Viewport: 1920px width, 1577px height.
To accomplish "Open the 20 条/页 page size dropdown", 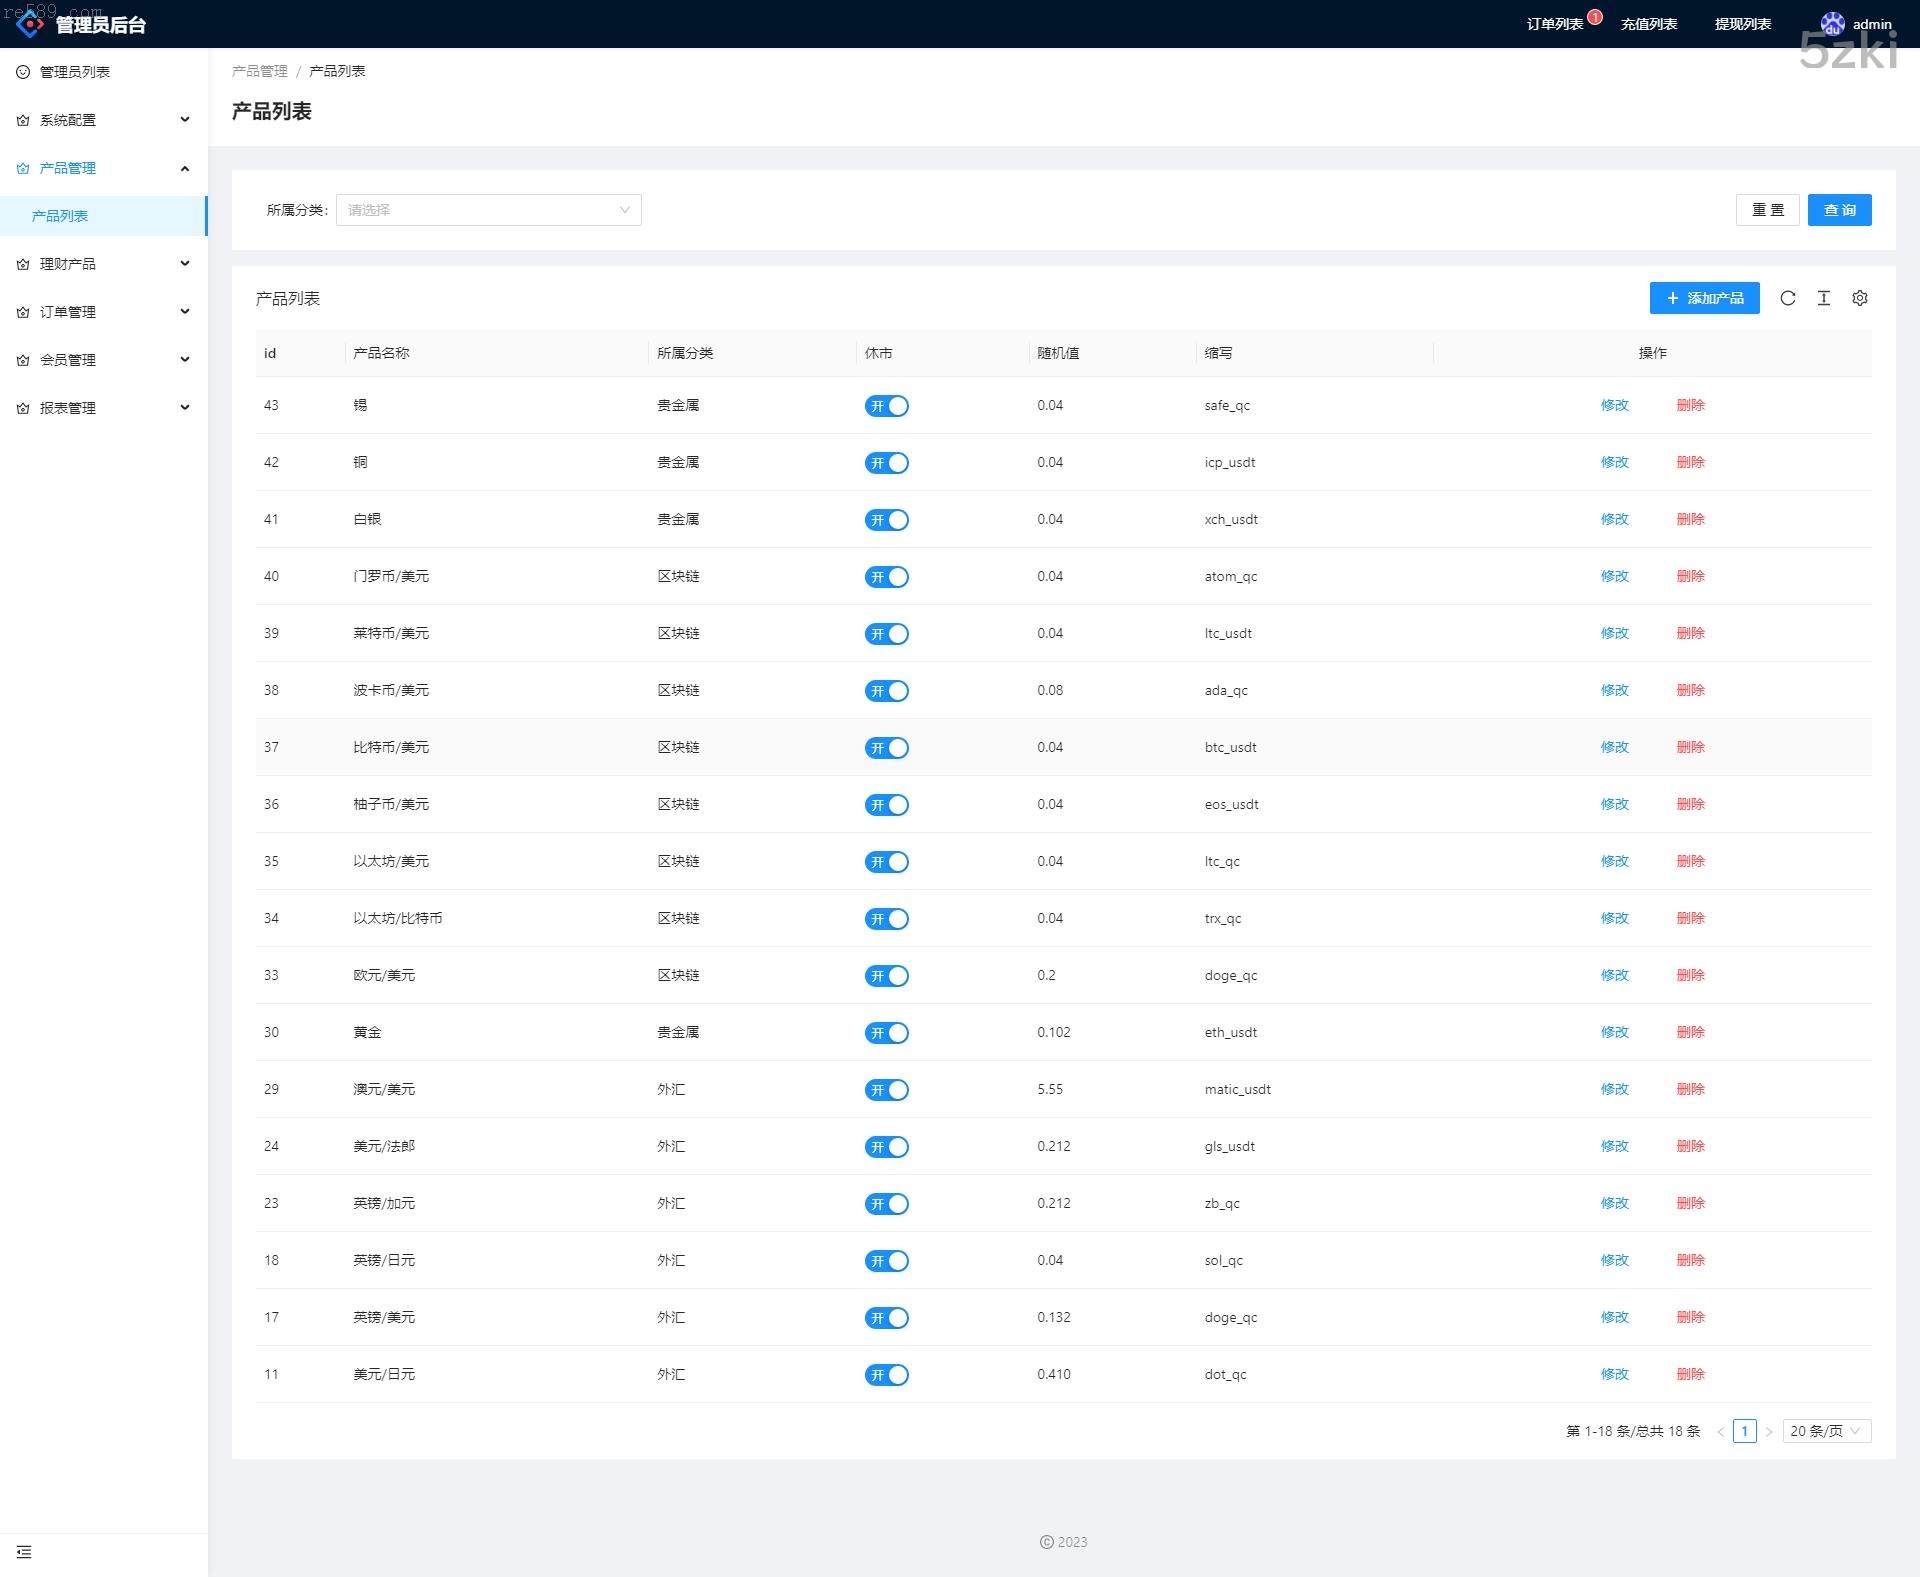I will point(1826,1431).
